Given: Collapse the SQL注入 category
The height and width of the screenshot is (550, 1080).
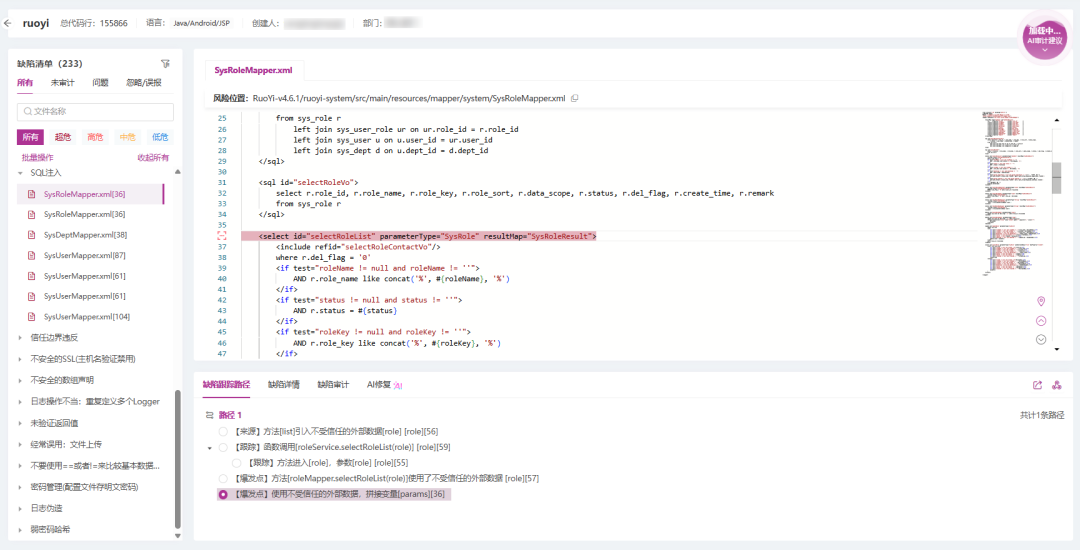Looking at the screenshot, I should point(21,173).
